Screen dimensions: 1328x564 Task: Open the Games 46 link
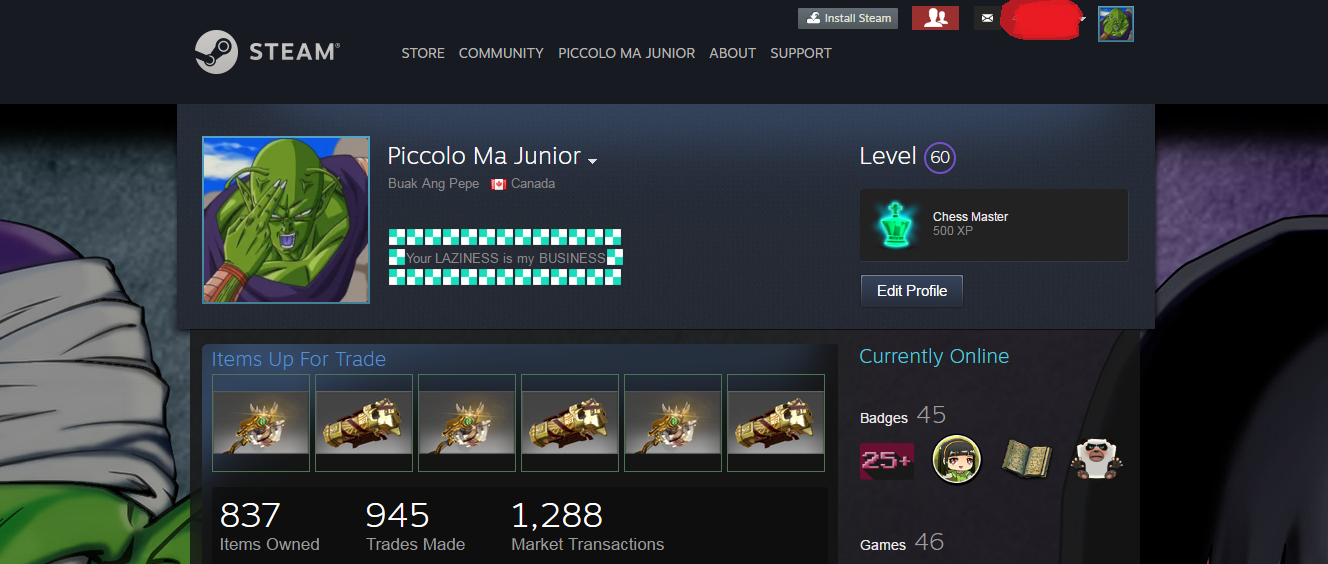click(902, 543)
